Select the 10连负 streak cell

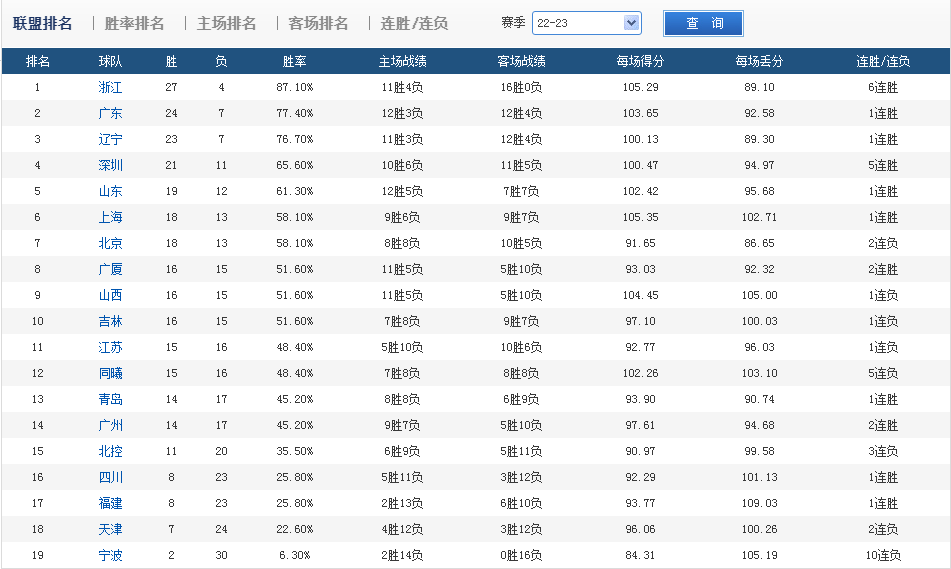point(883,555)
